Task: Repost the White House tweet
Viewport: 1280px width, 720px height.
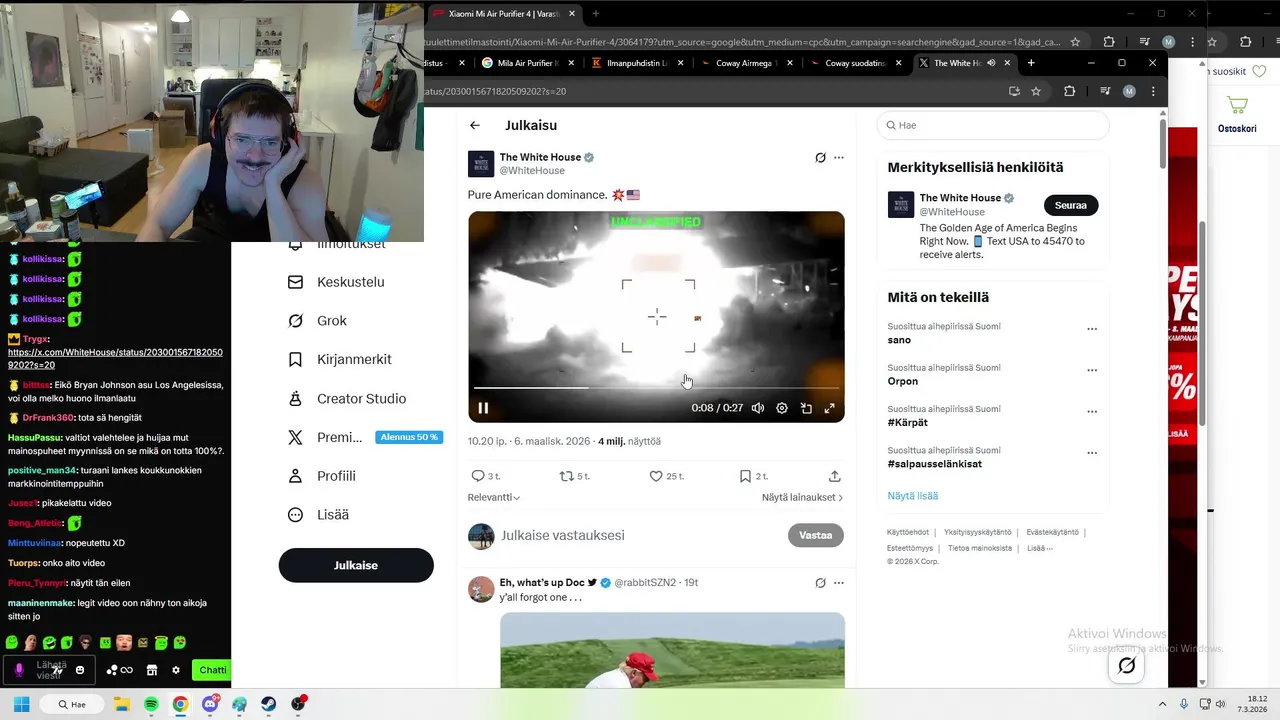Action: [x=566, y=476]
